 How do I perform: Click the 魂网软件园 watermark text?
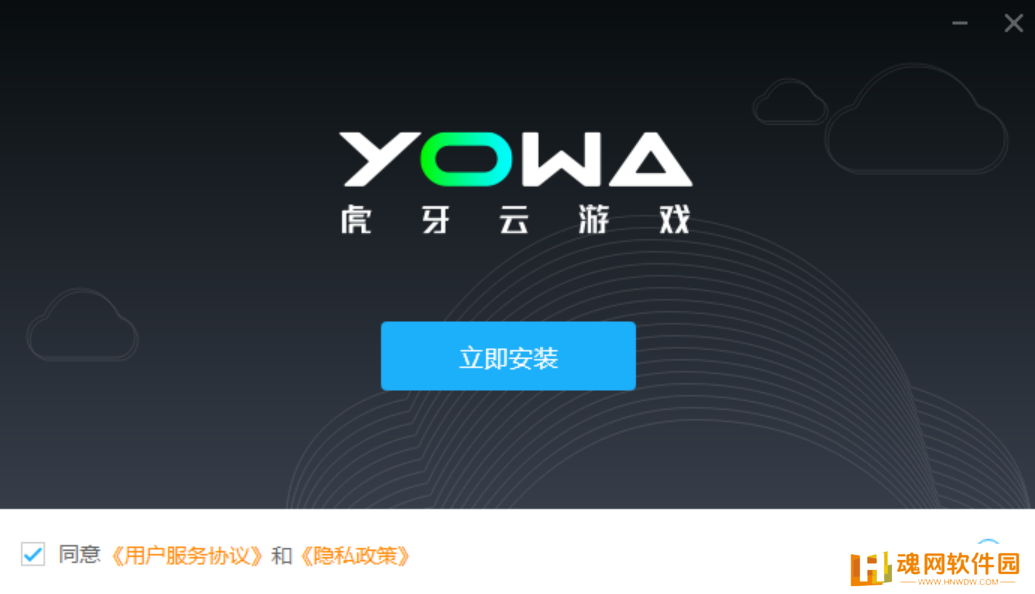(x=958, y=564)
